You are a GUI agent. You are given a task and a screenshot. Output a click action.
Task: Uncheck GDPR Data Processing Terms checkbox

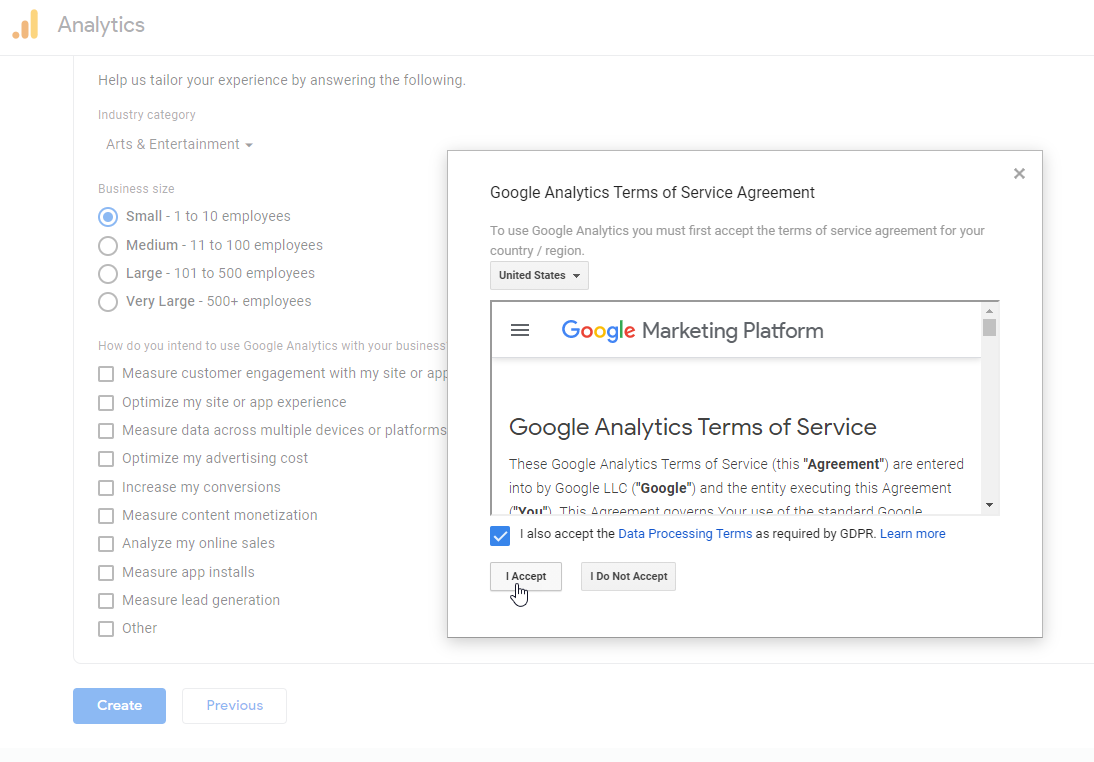(x=500, y=535)
